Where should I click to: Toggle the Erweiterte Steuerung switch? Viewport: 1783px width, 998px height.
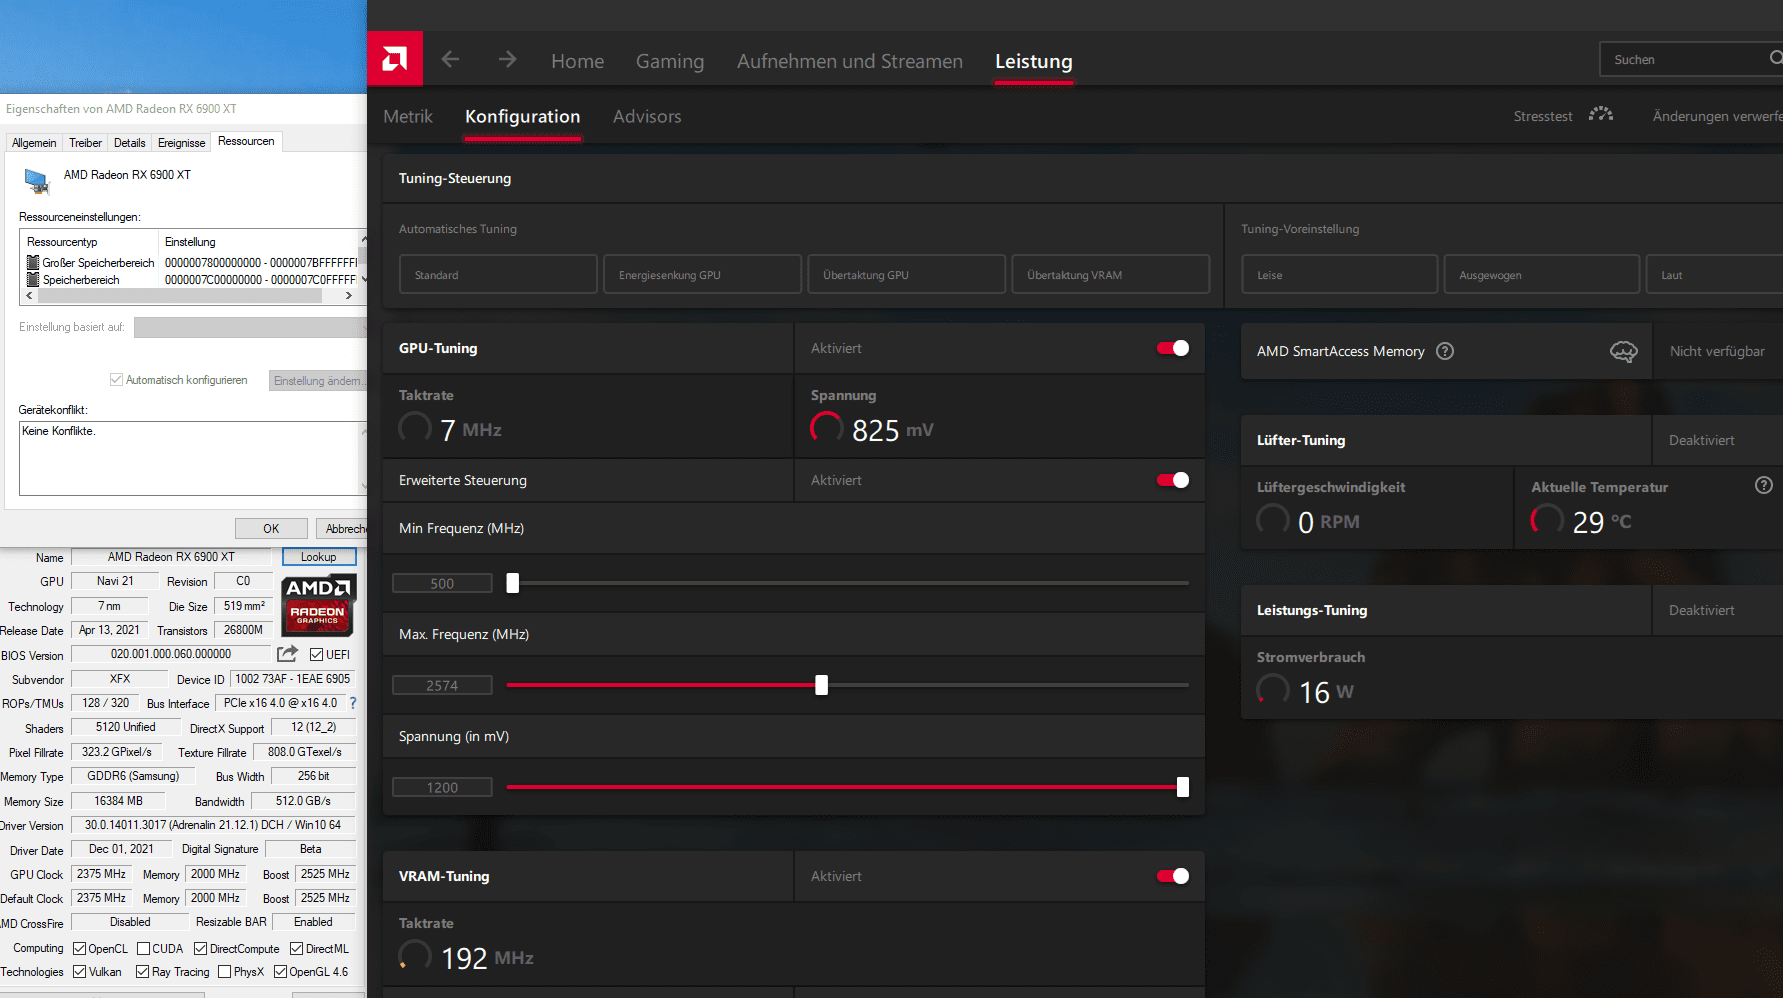coord(1173,480)
